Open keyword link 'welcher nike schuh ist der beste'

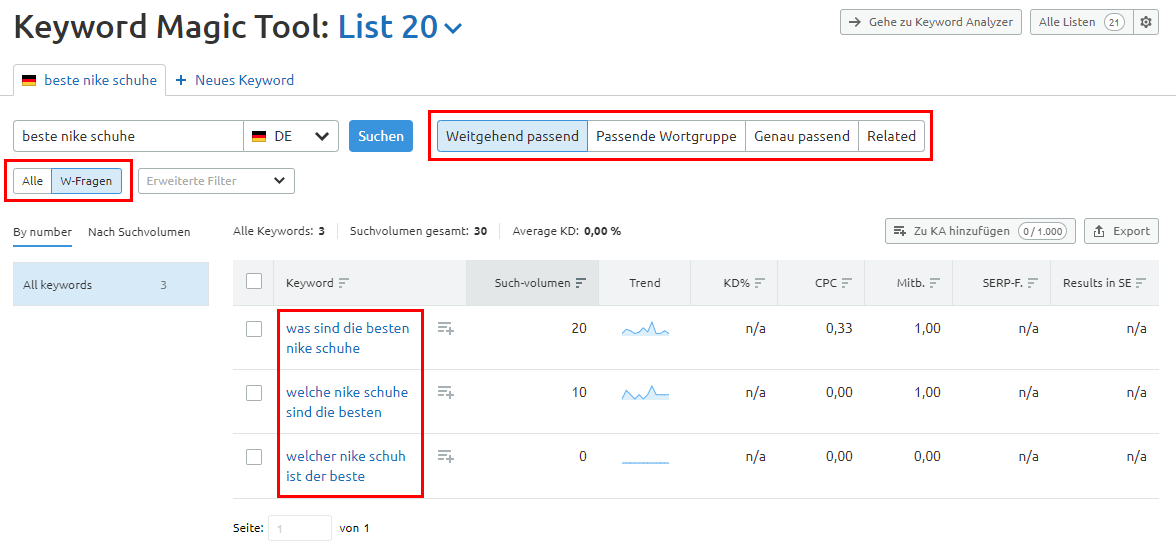[x=346, y=466]
